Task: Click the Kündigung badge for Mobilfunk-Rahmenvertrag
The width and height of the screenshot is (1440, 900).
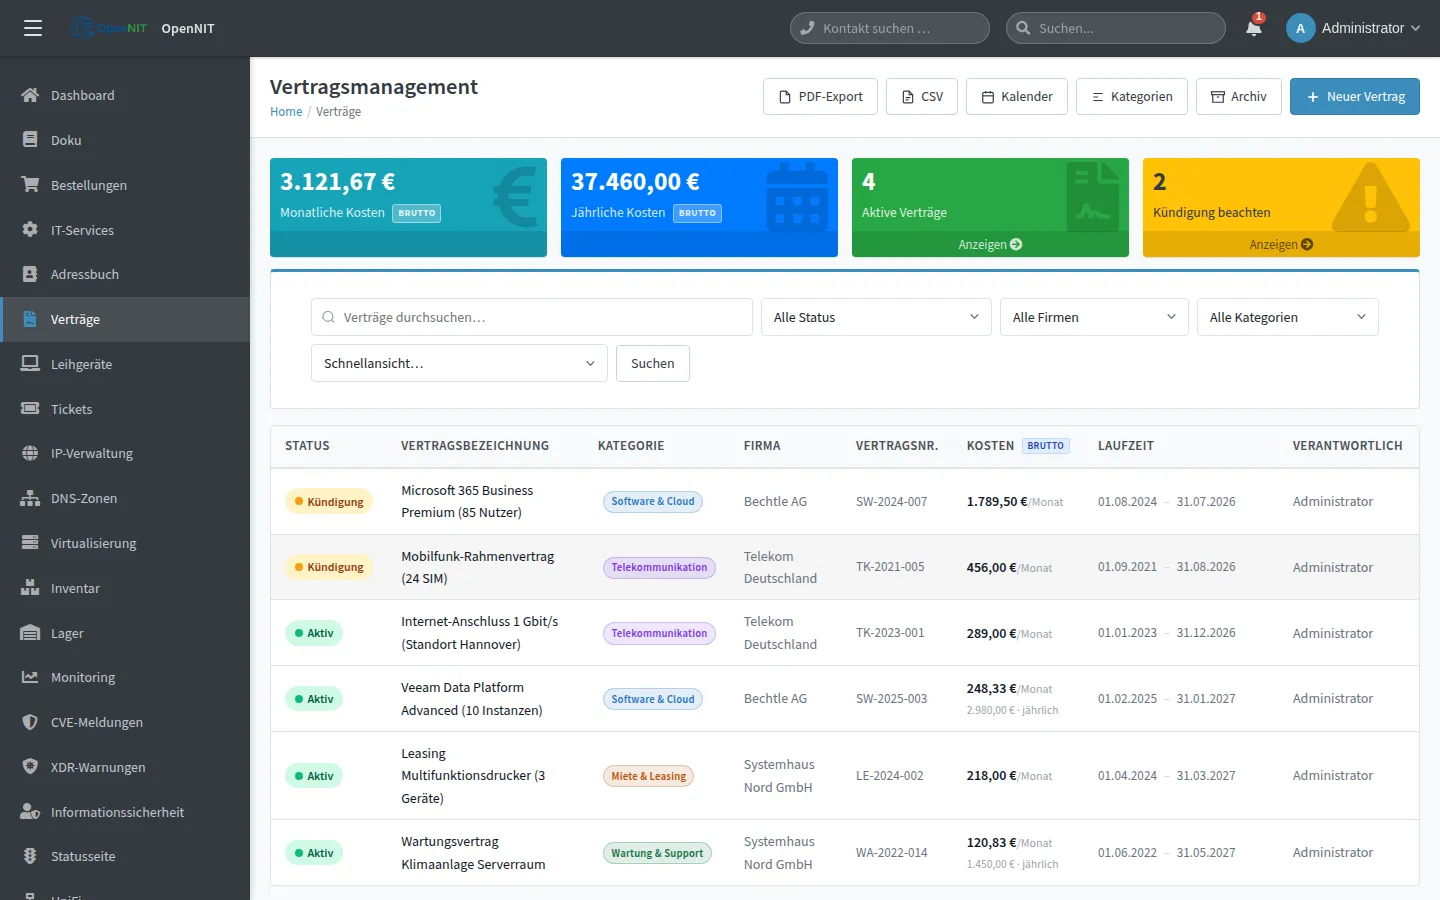Action: pos(329,567)
